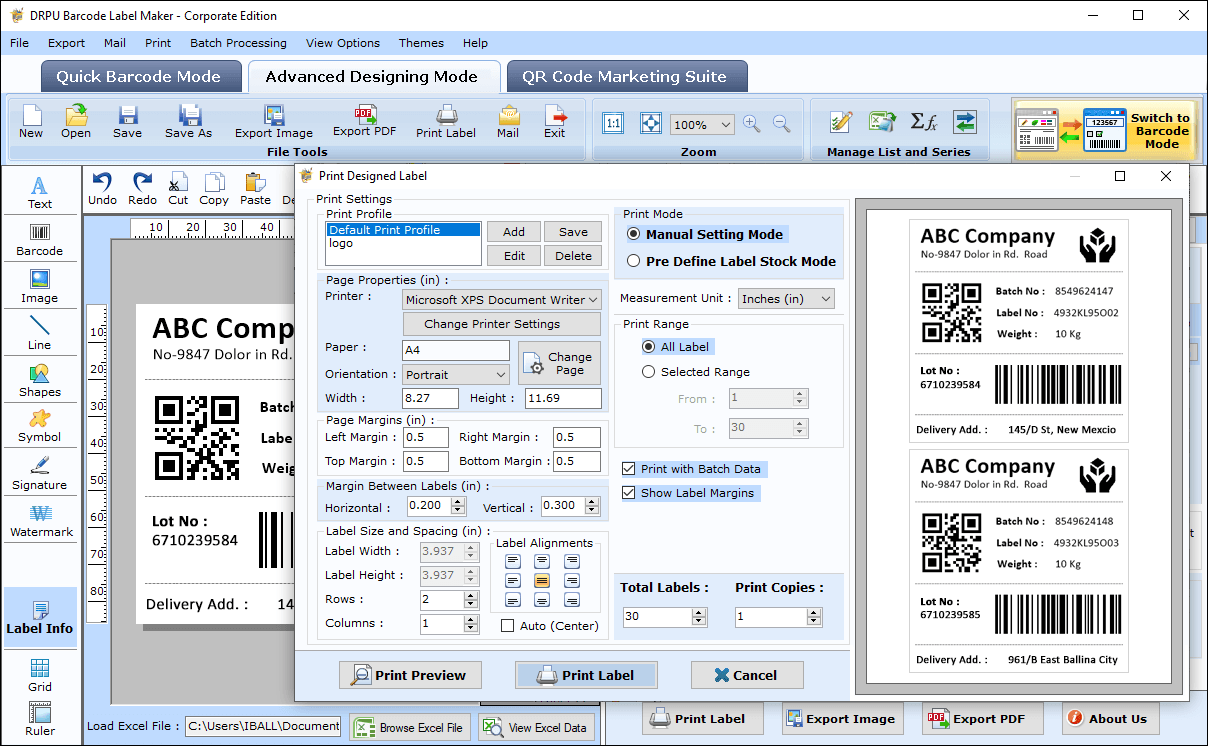Open the Printer dropdown list

[502, 299]
